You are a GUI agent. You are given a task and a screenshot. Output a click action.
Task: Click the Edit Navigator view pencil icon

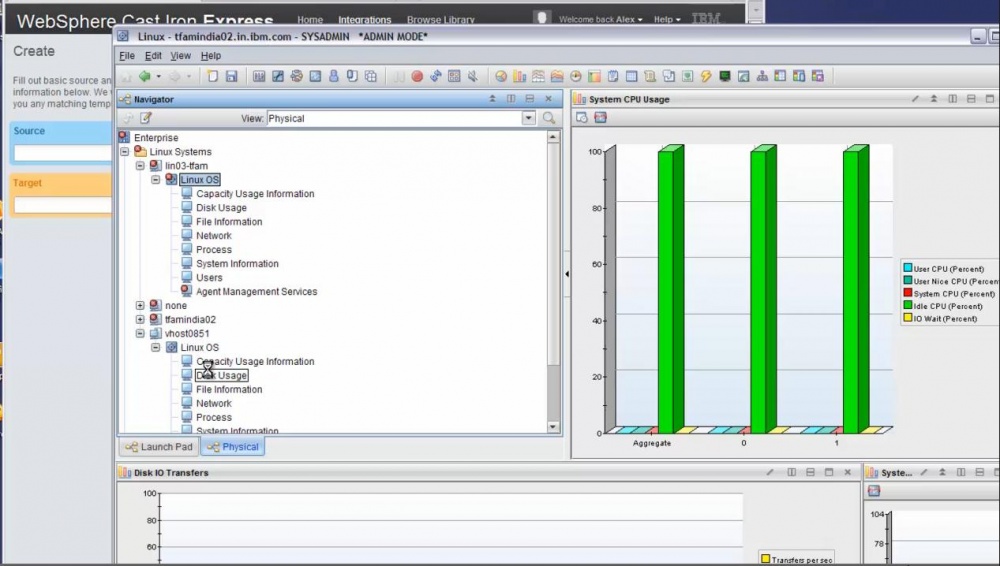click(146, 118)
